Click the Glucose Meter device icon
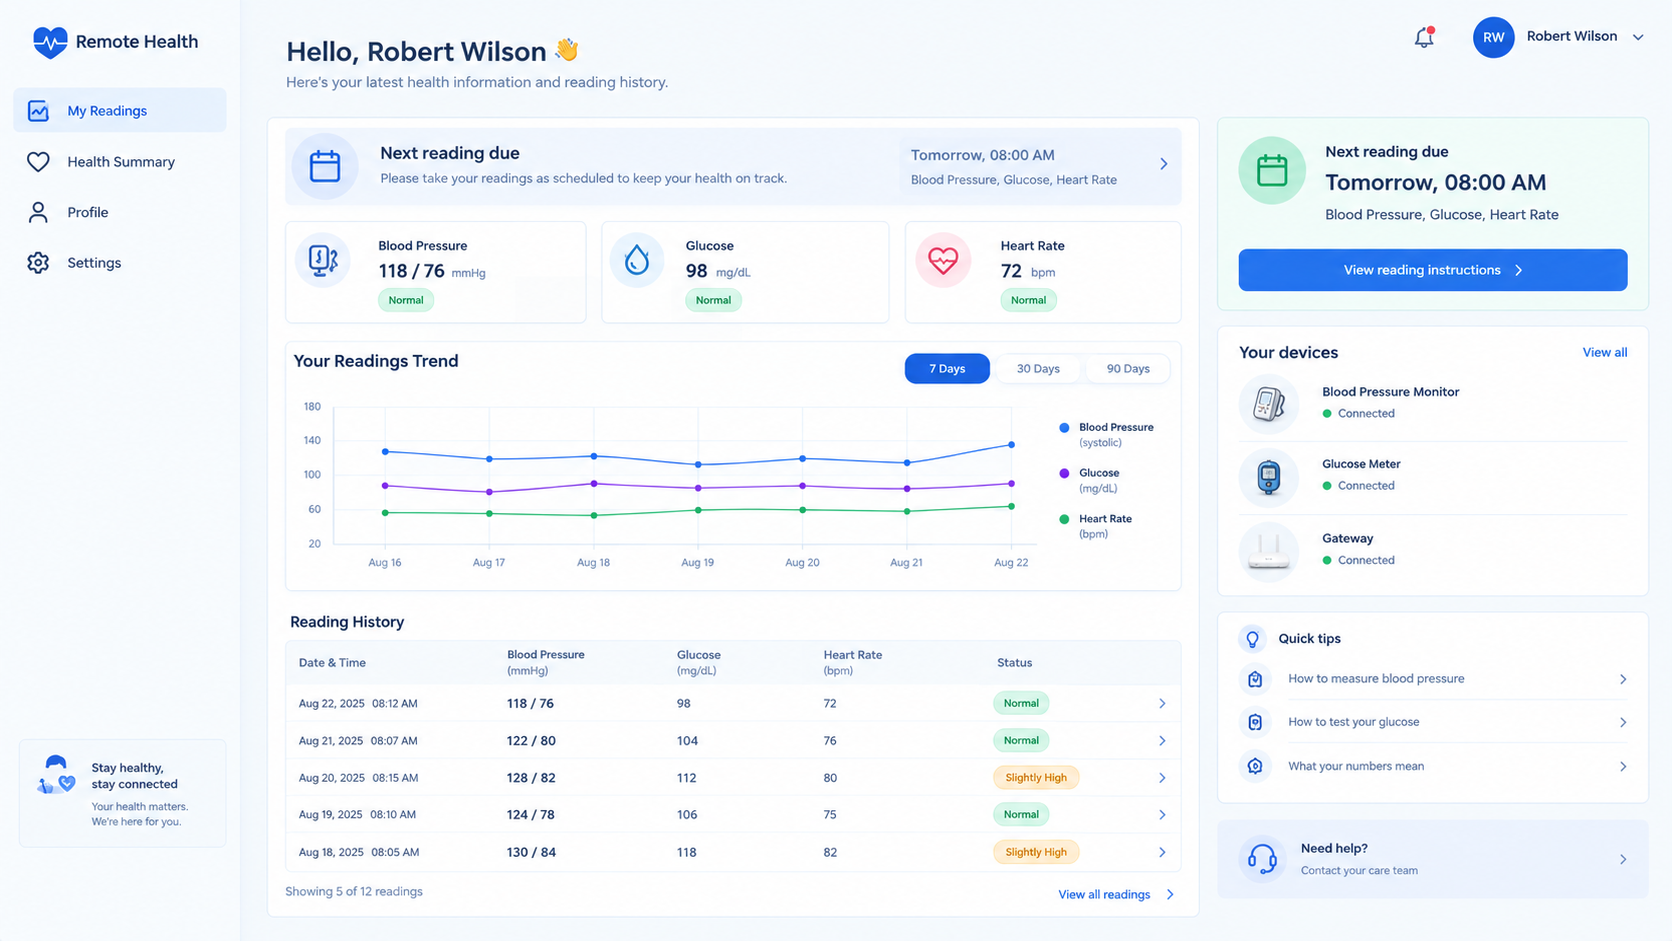 pos(1269,477)
